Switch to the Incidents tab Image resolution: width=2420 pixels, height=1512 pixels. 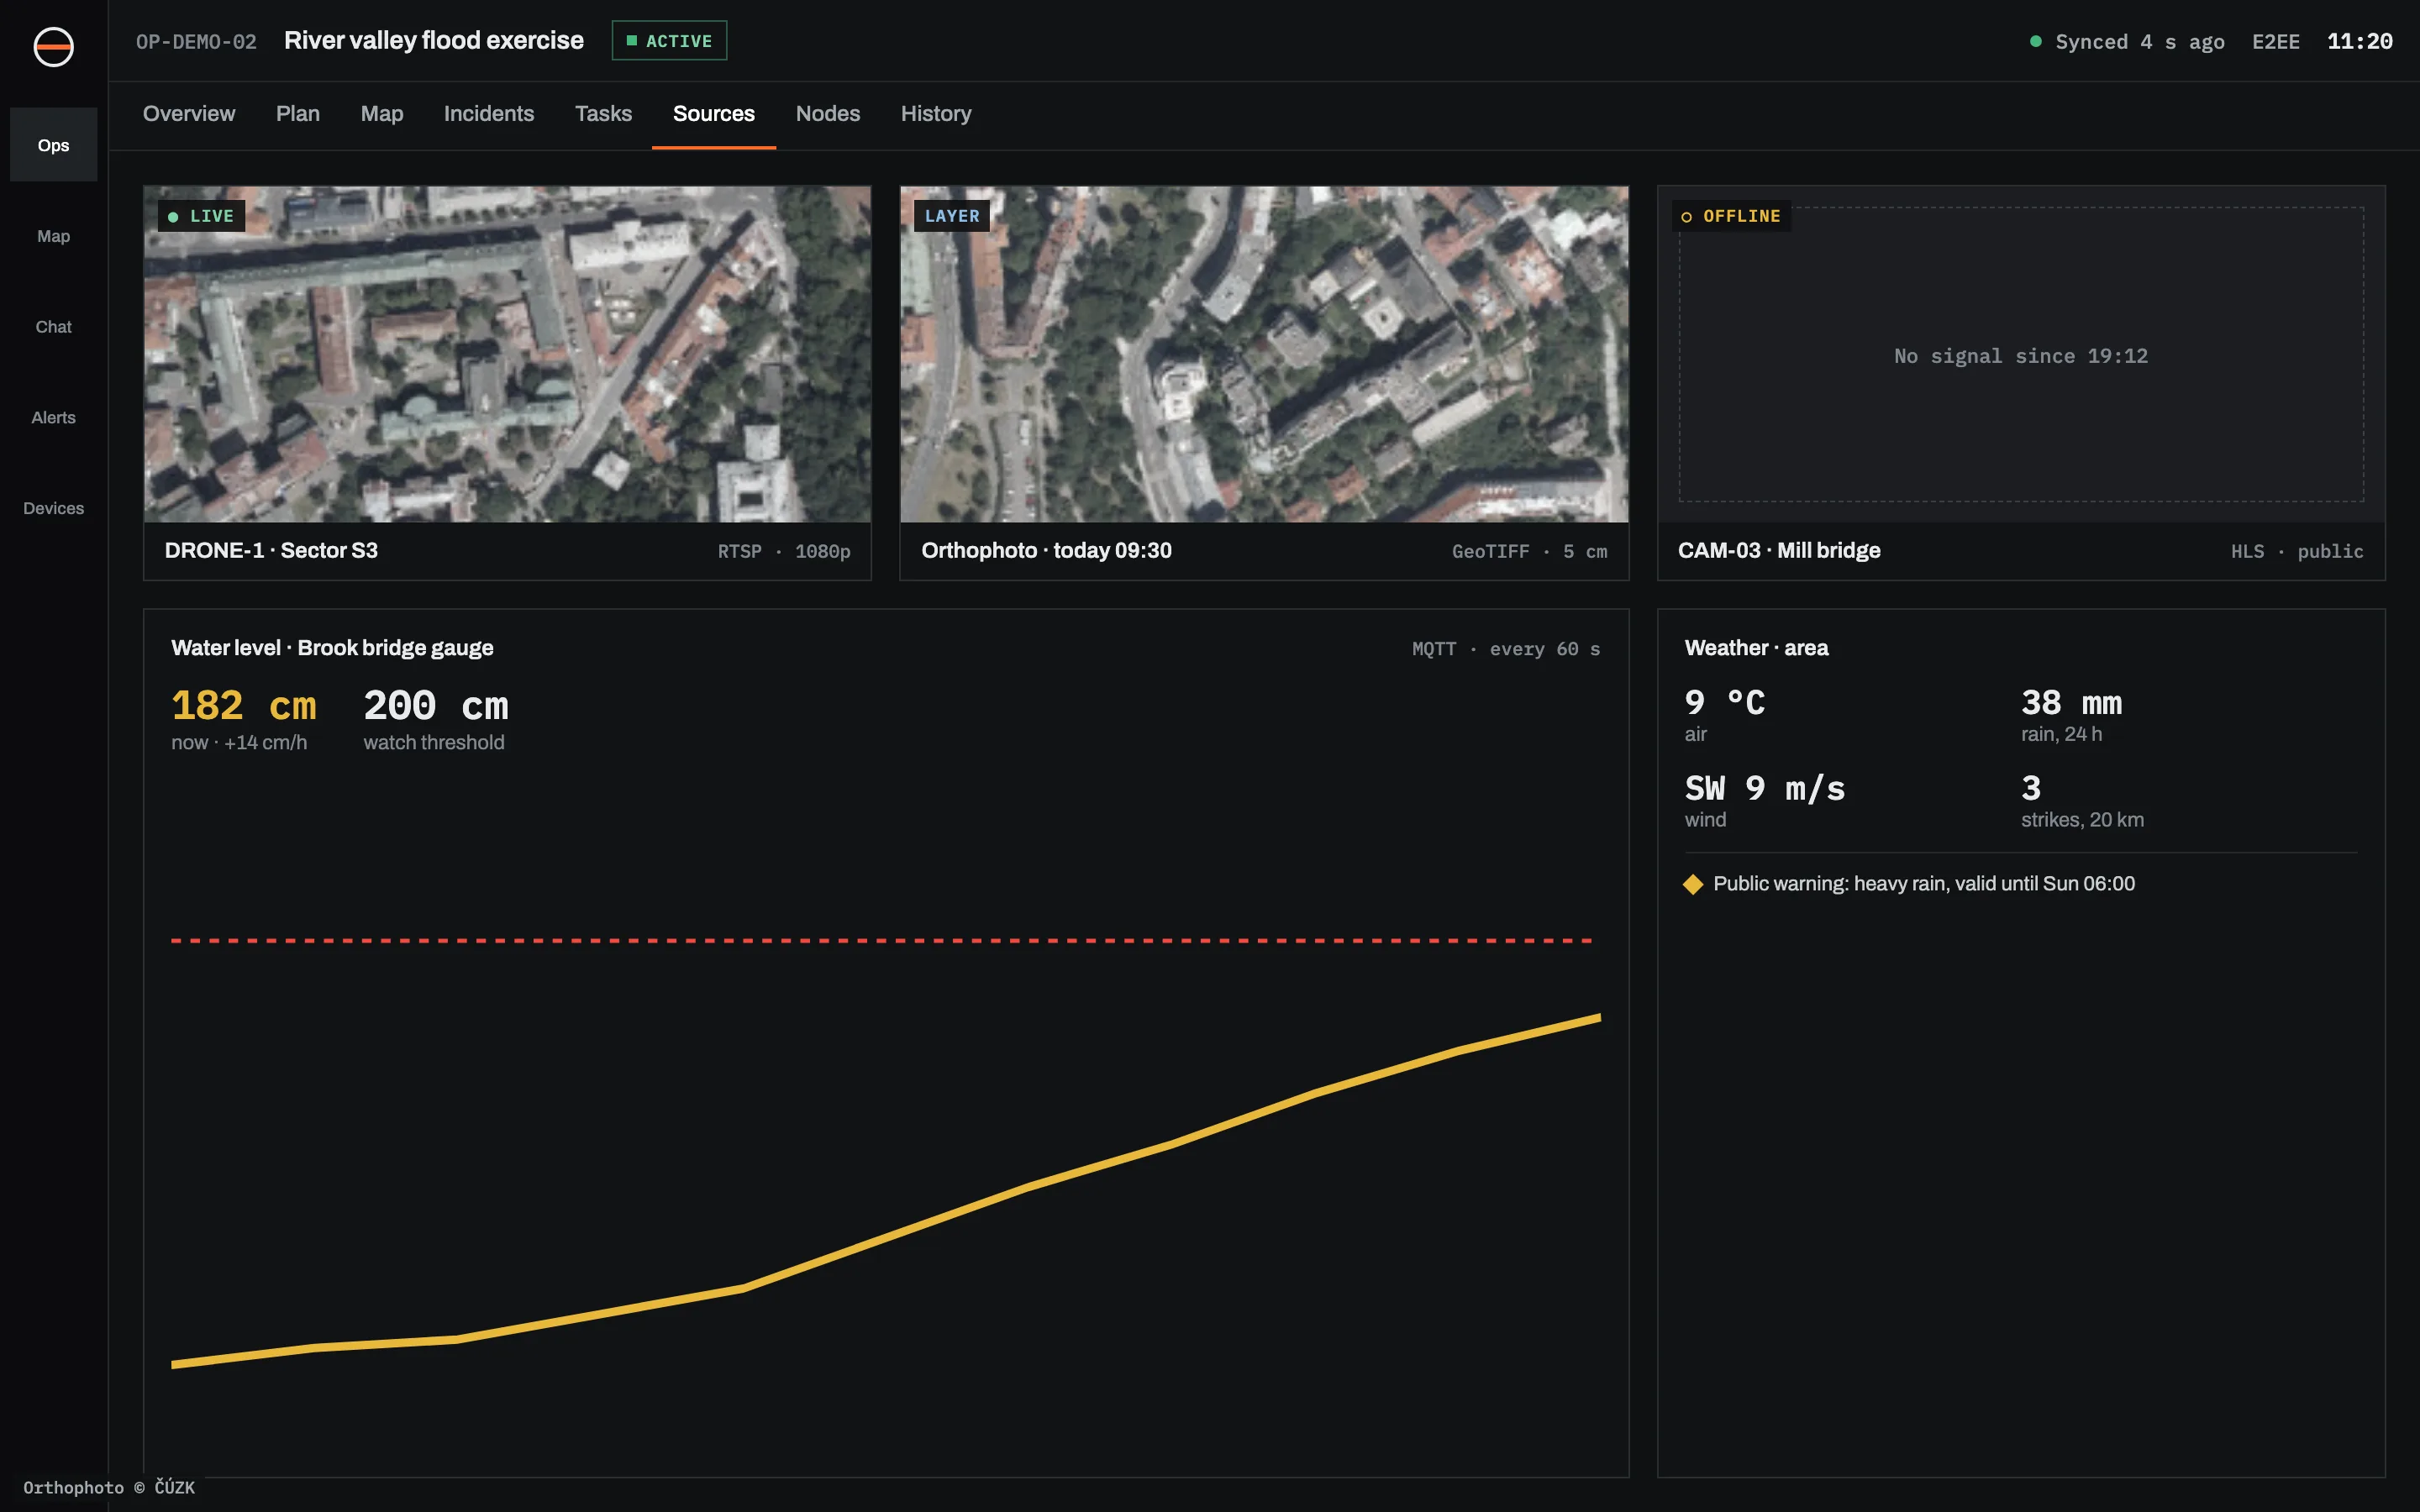click(489, 114)
